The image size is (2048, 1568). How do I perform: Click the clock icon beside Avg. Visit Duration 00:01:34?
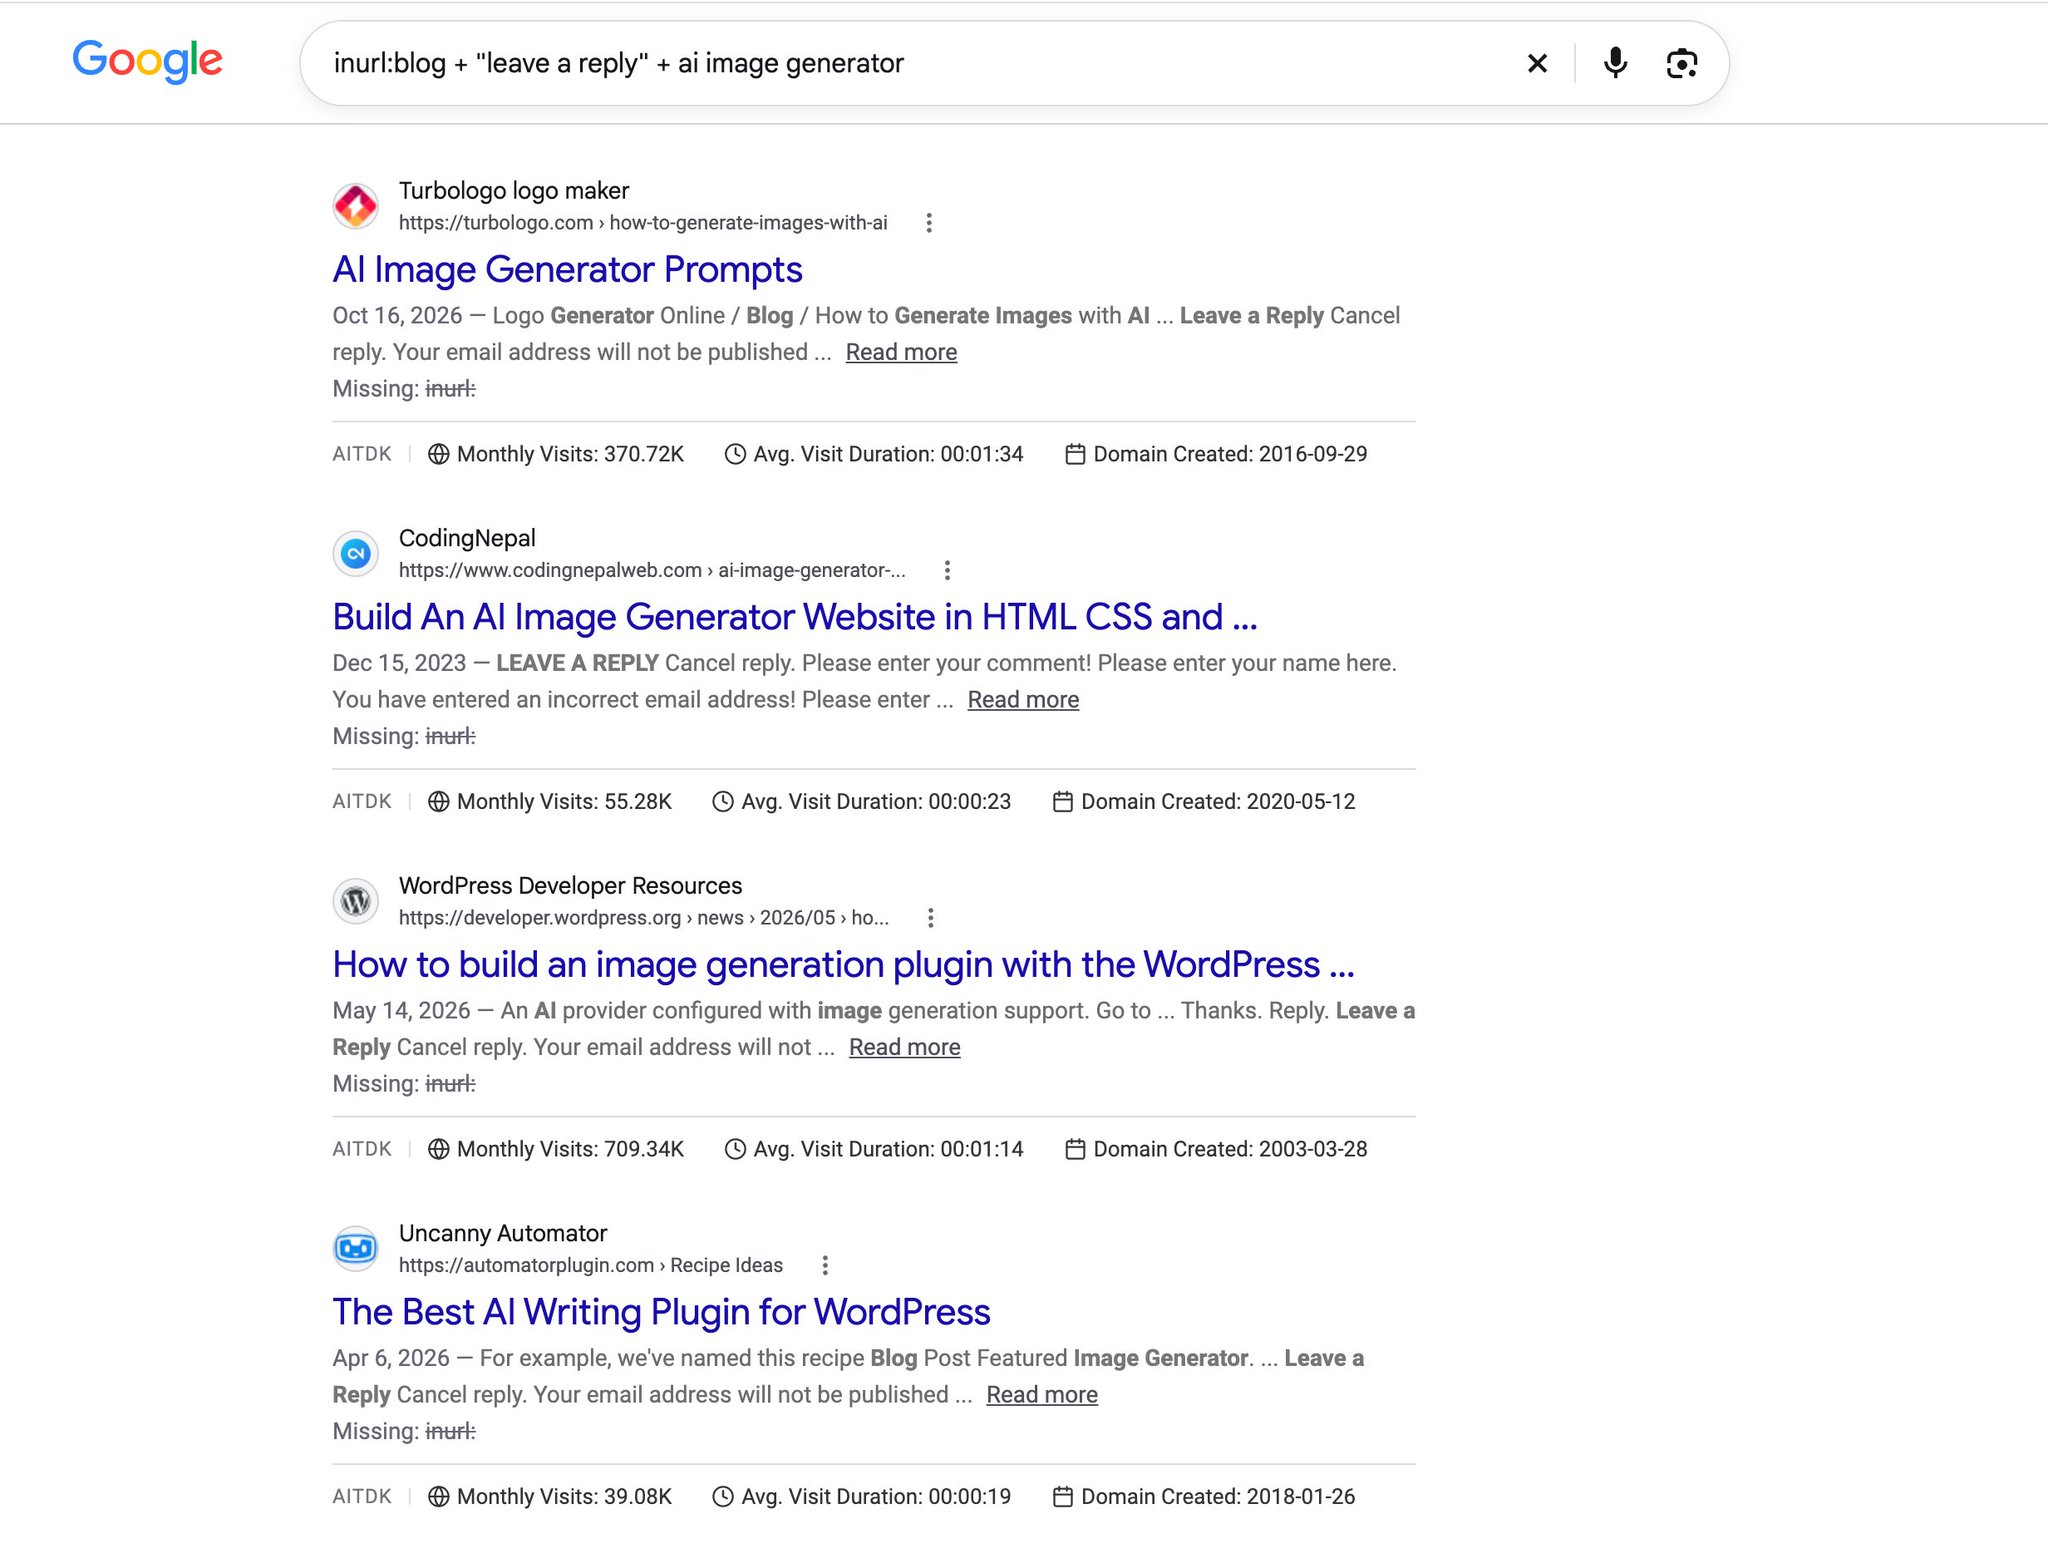[734, 454]
